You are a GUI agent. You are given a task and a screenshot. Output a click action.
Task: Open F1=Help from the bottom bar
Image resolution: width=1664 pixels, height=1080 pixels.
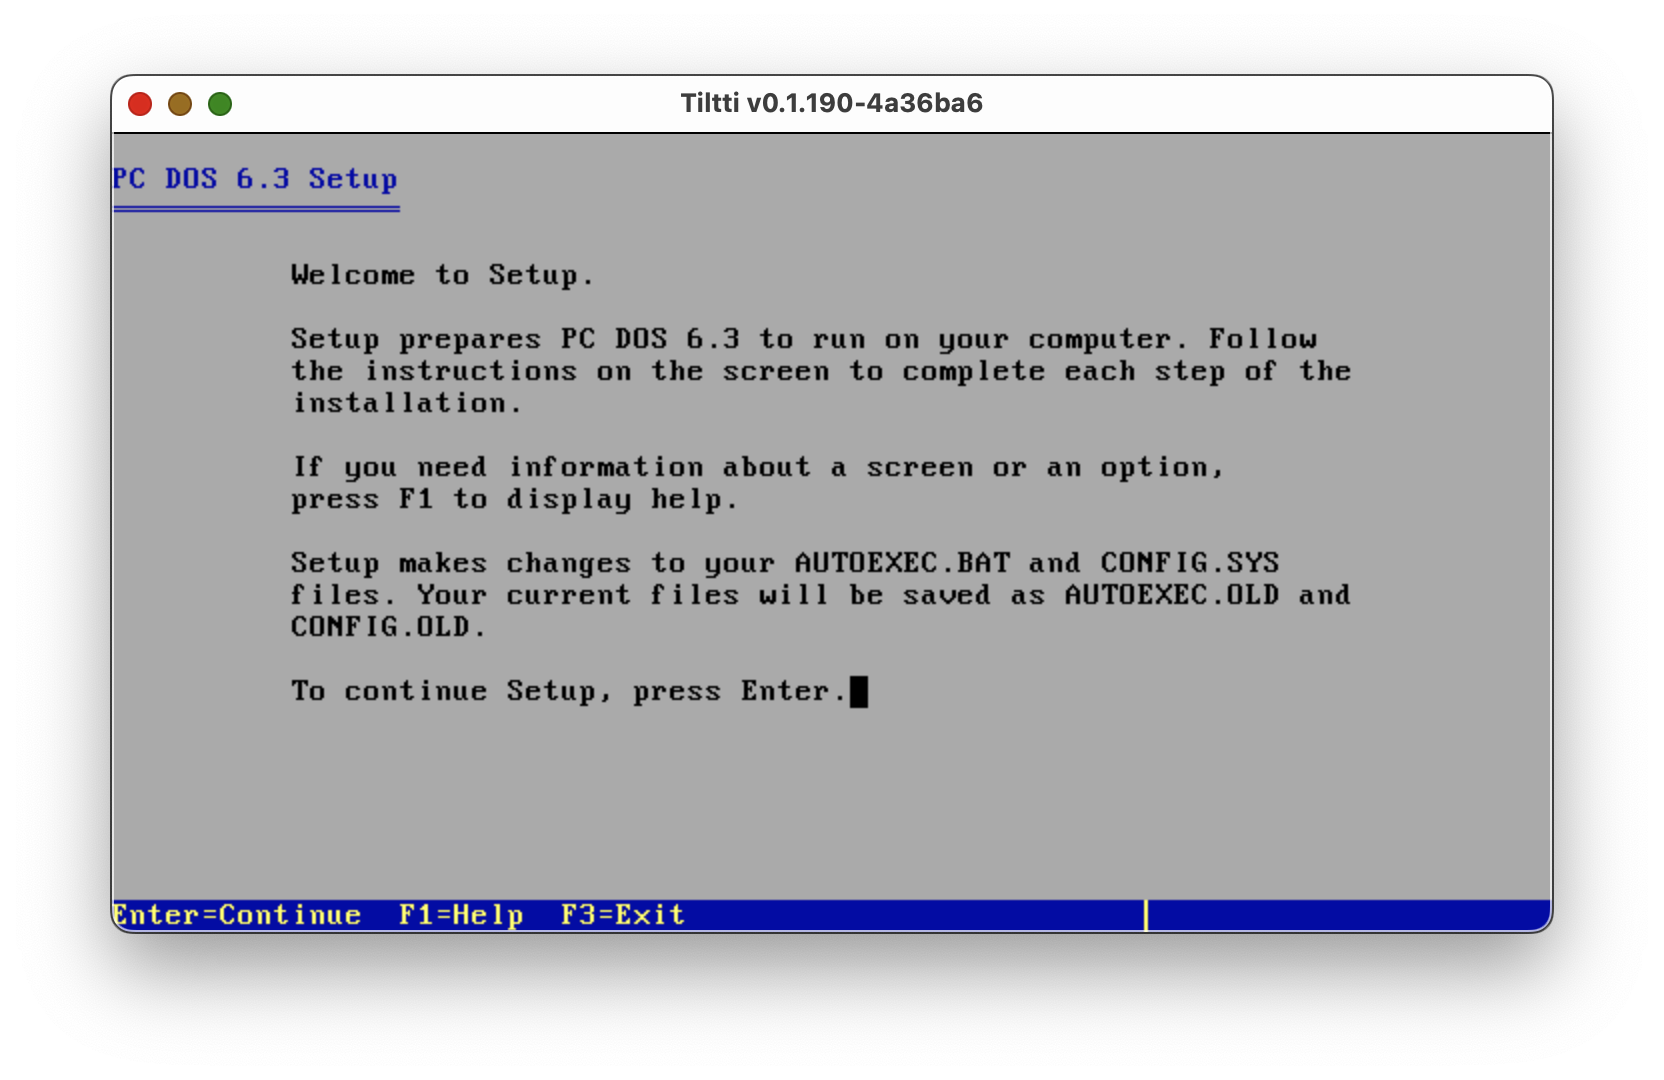[461, 915]
